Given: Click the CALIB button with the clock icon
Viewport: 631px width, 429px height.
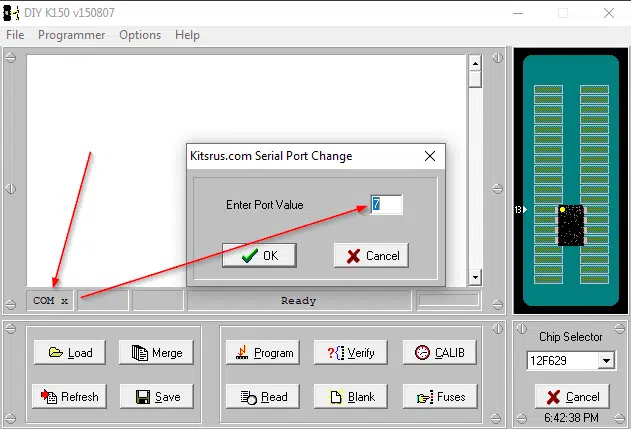Looking at the screenshot, I should 439,353.
